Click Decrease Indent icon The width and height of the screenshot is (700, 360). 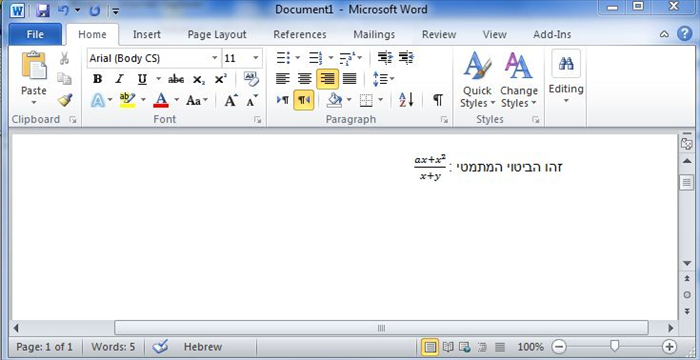pos(385,58)
